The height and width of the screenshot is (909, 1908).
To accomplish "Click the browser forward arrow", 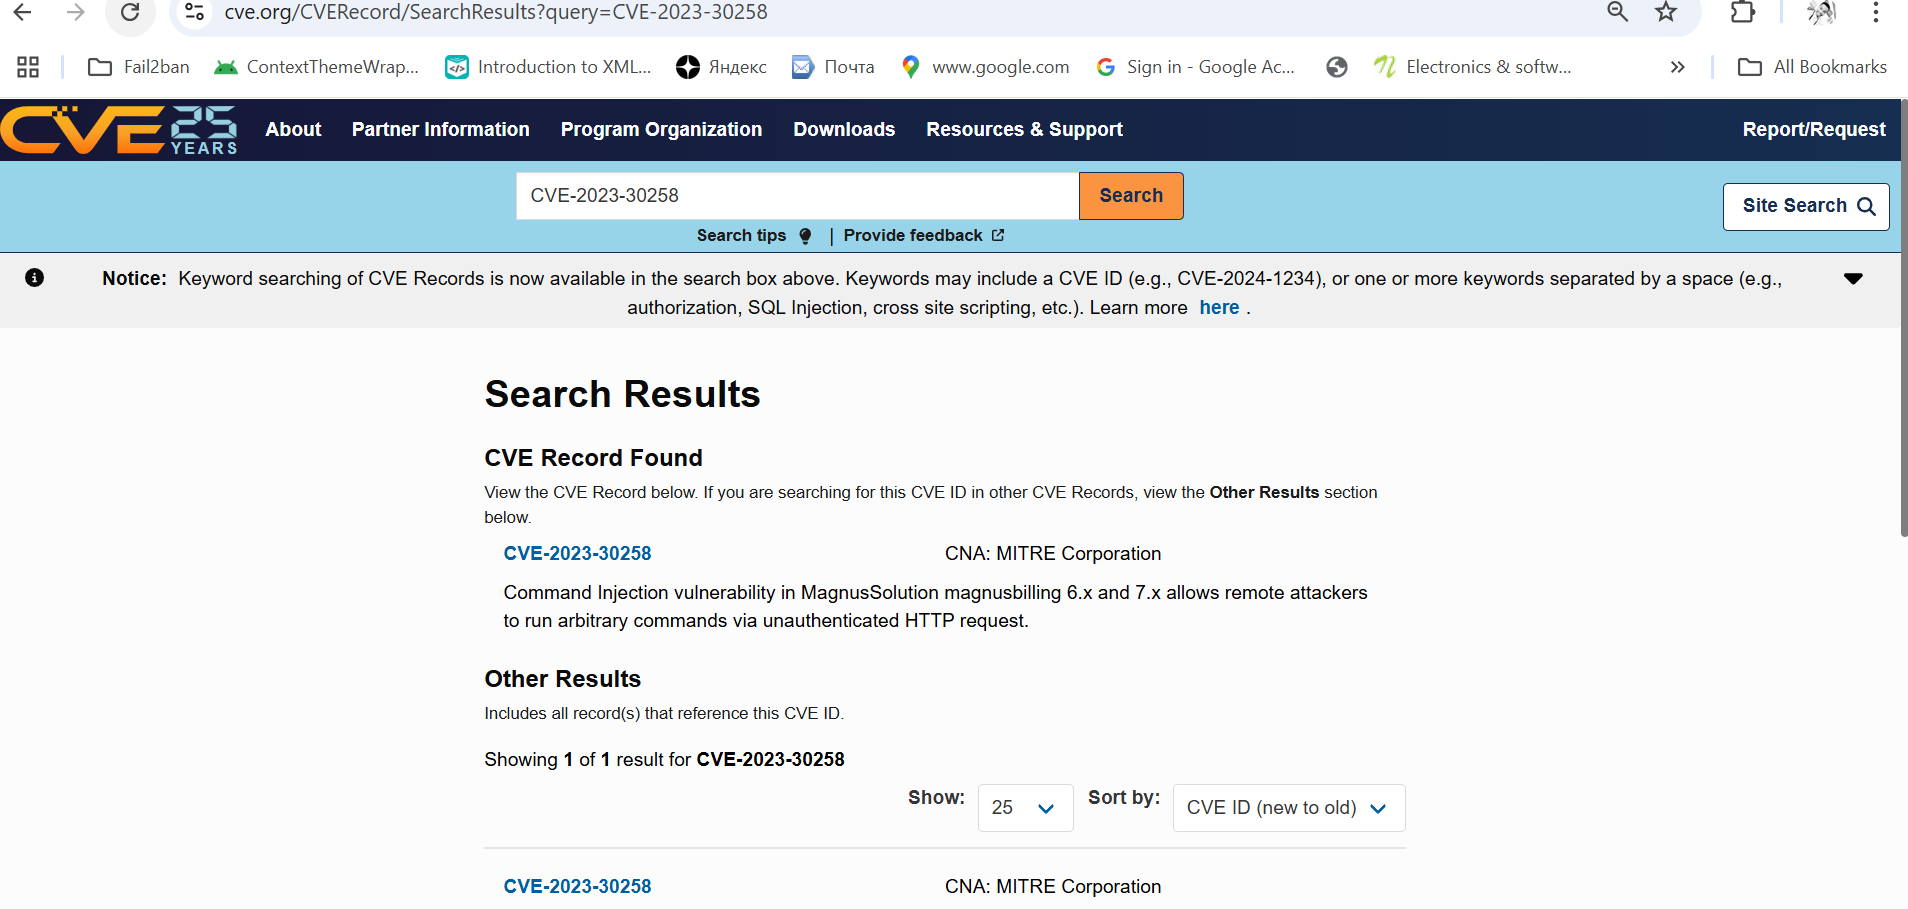I will [x=75, y=12].
